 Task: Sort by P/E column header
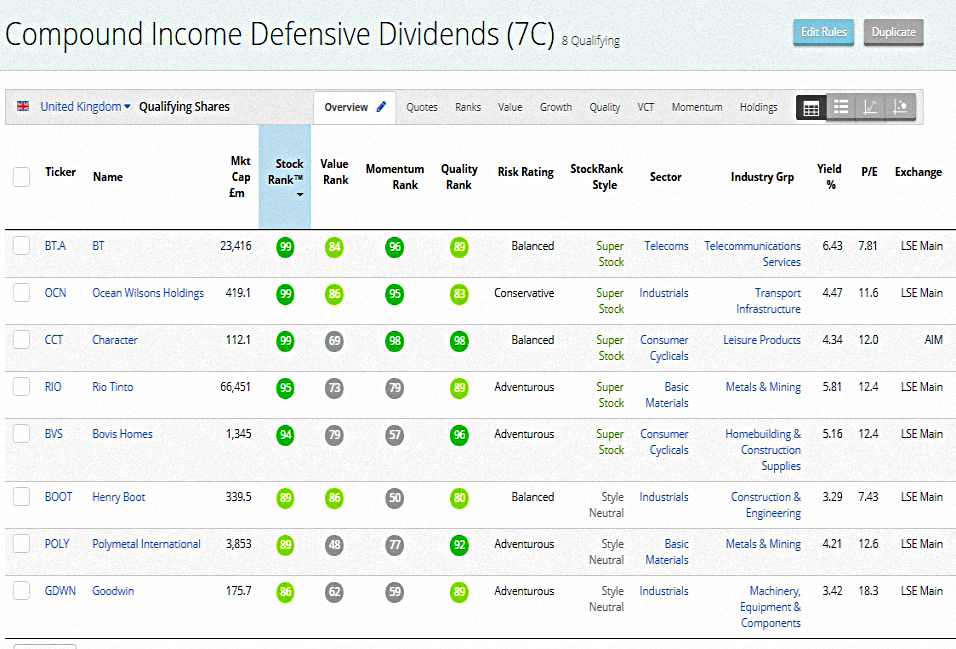tap(869, 172)
